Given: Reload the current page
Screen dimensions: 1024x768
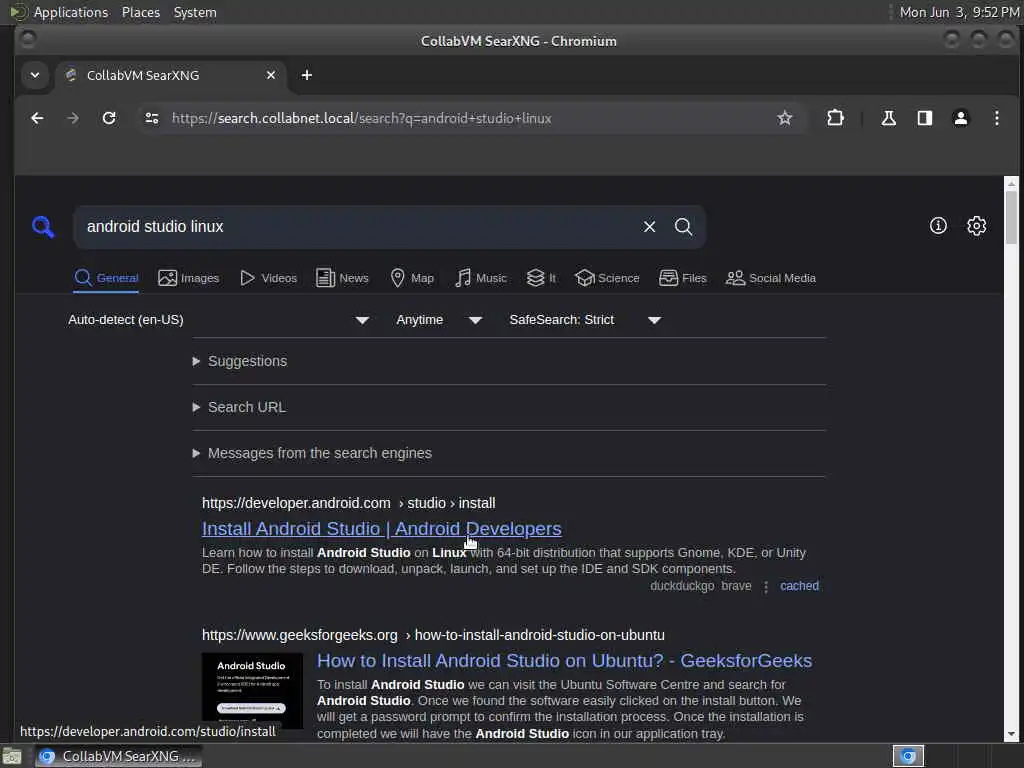Looking at the screenshot, I should [x=109, y=118].
